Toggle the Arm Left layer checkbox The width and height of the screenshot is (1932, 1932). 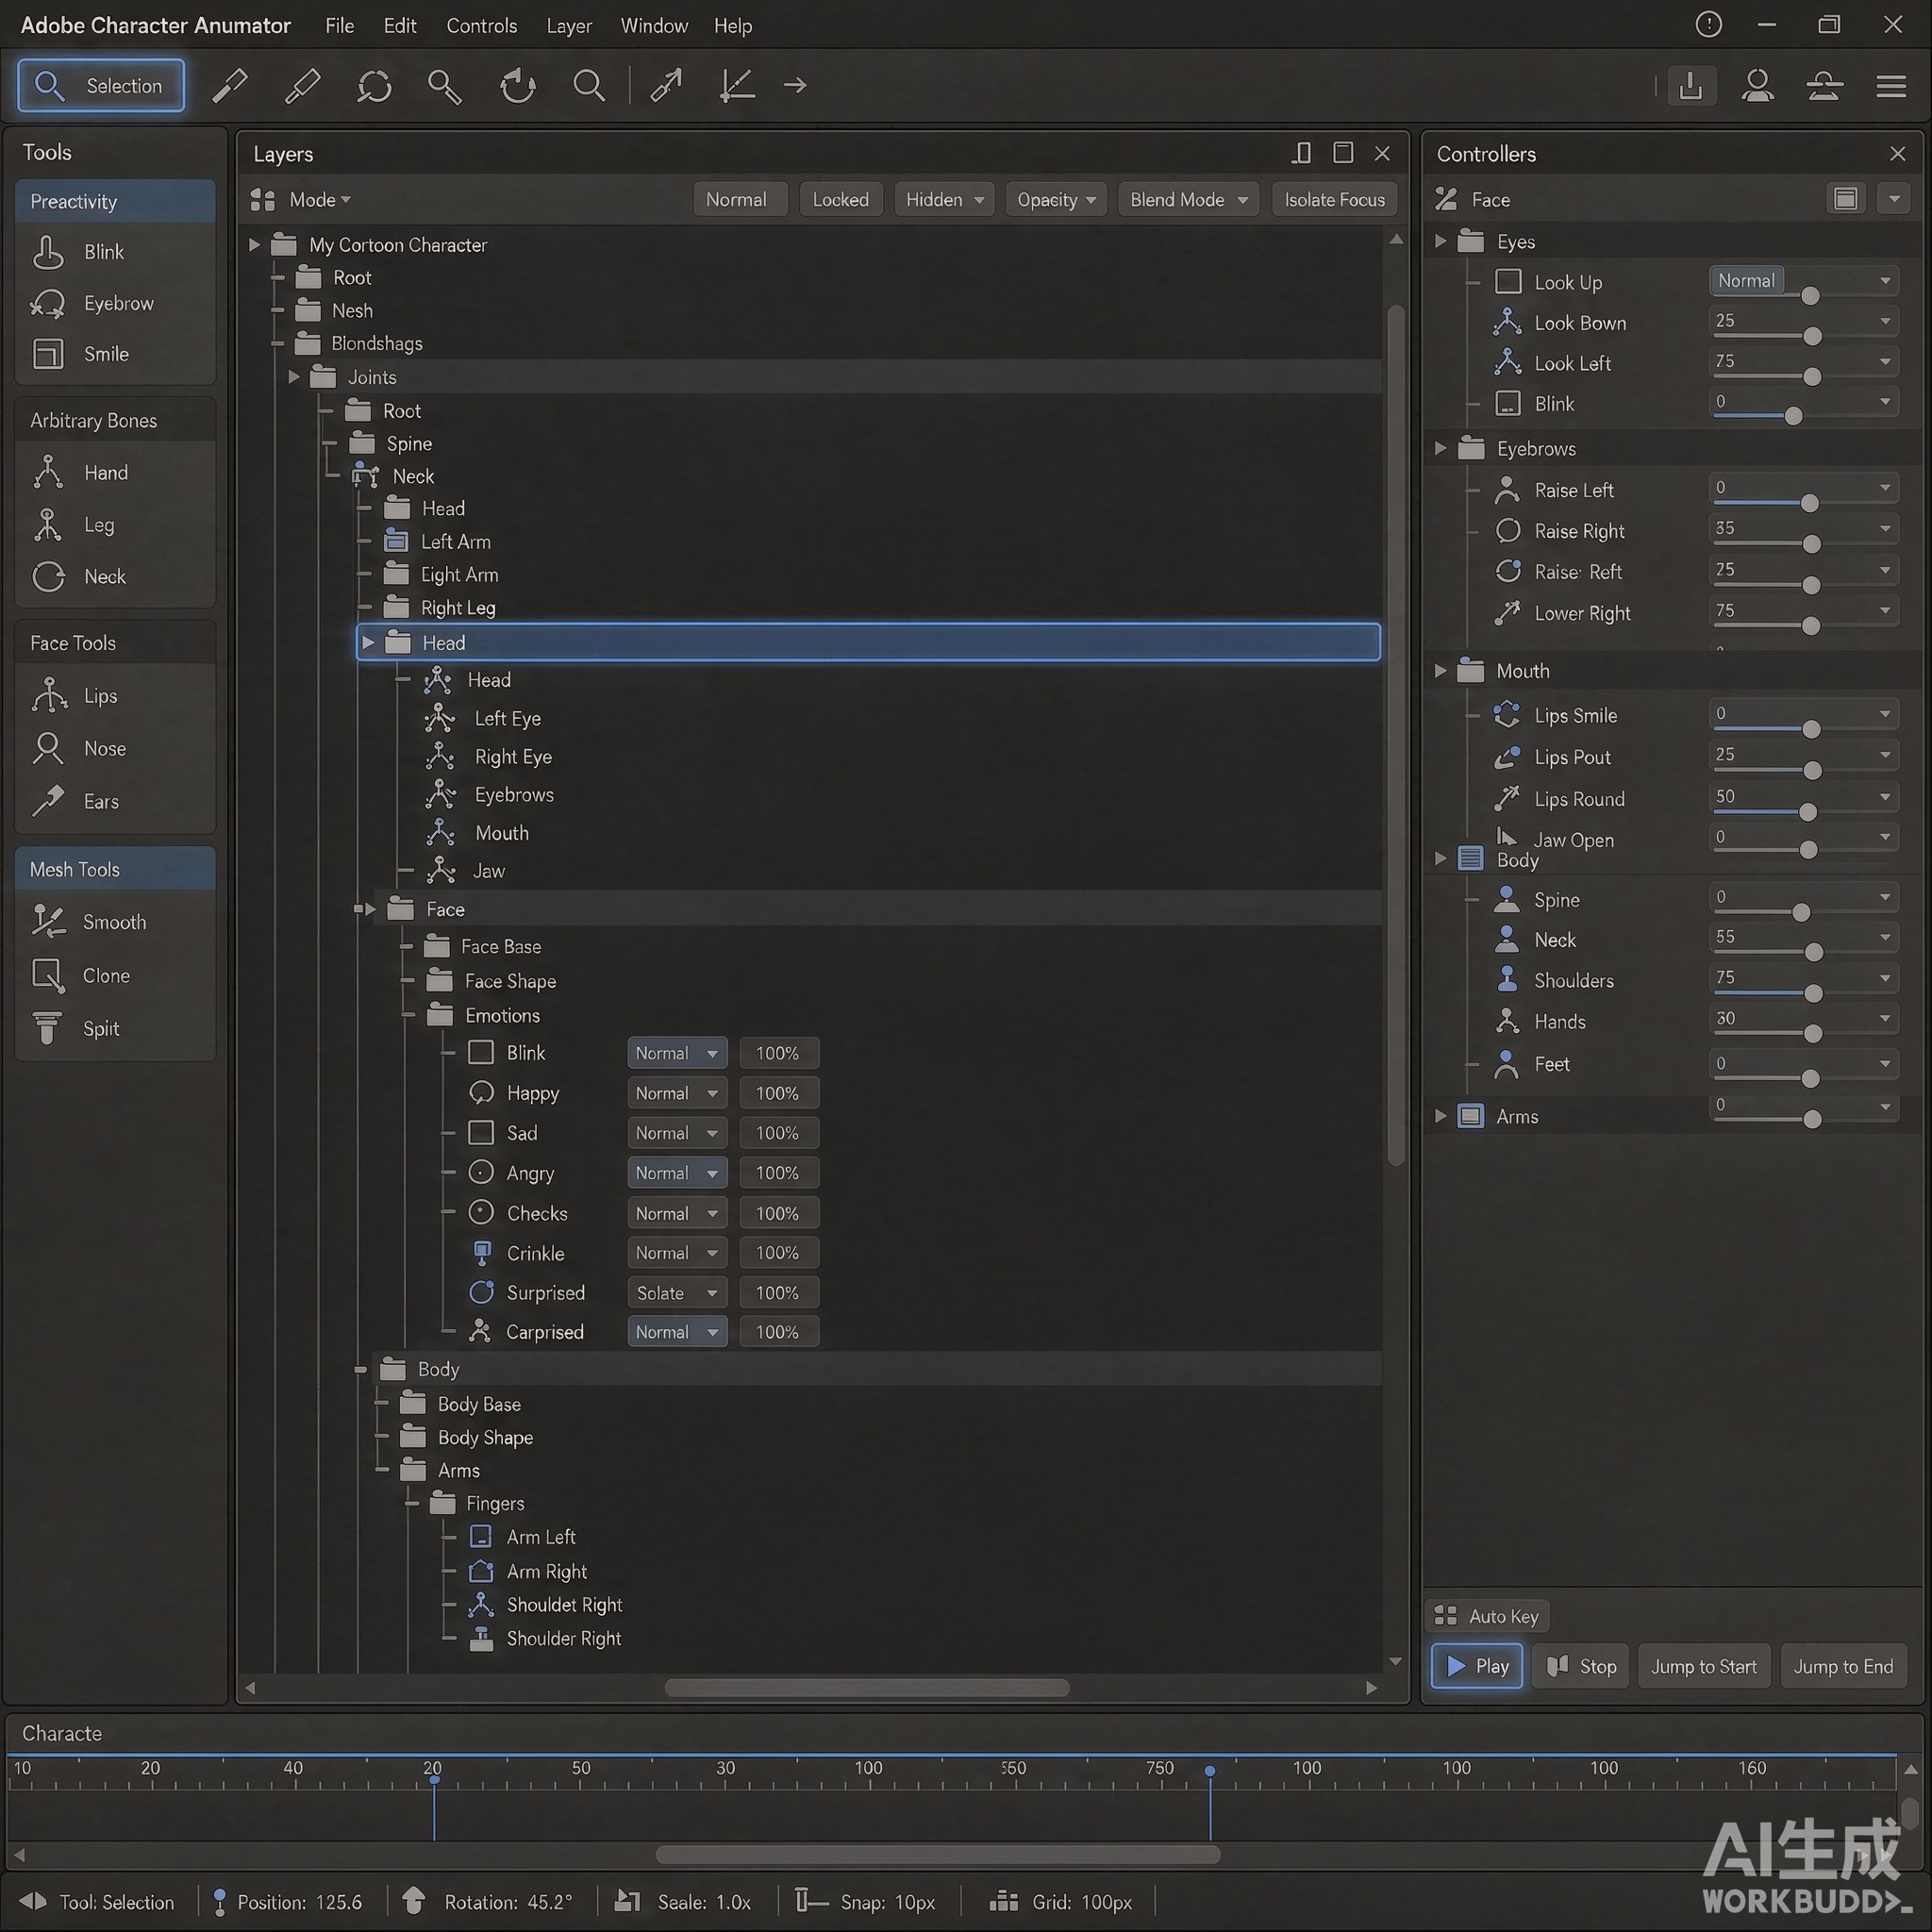pos(481,1536)
